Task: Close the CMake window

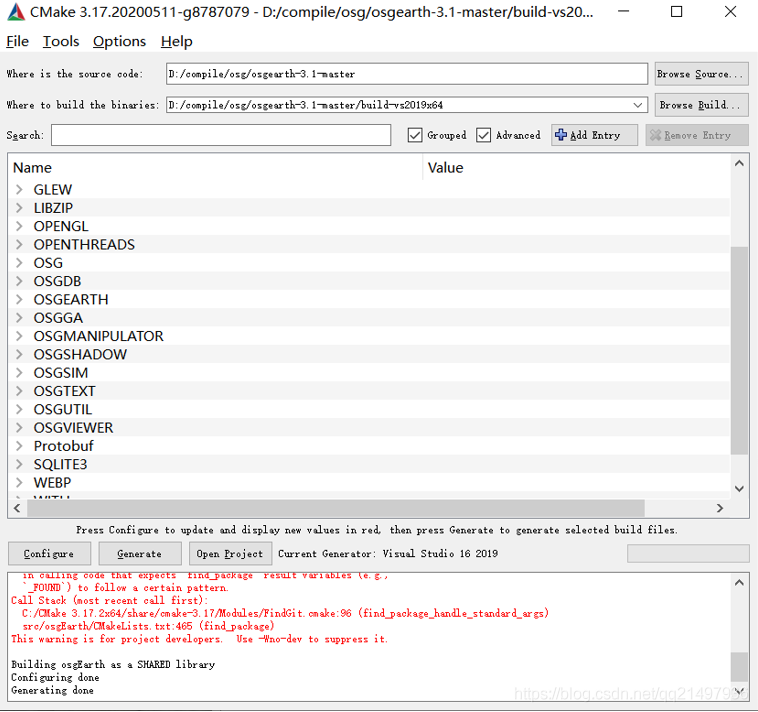Action: click(730, 12)
